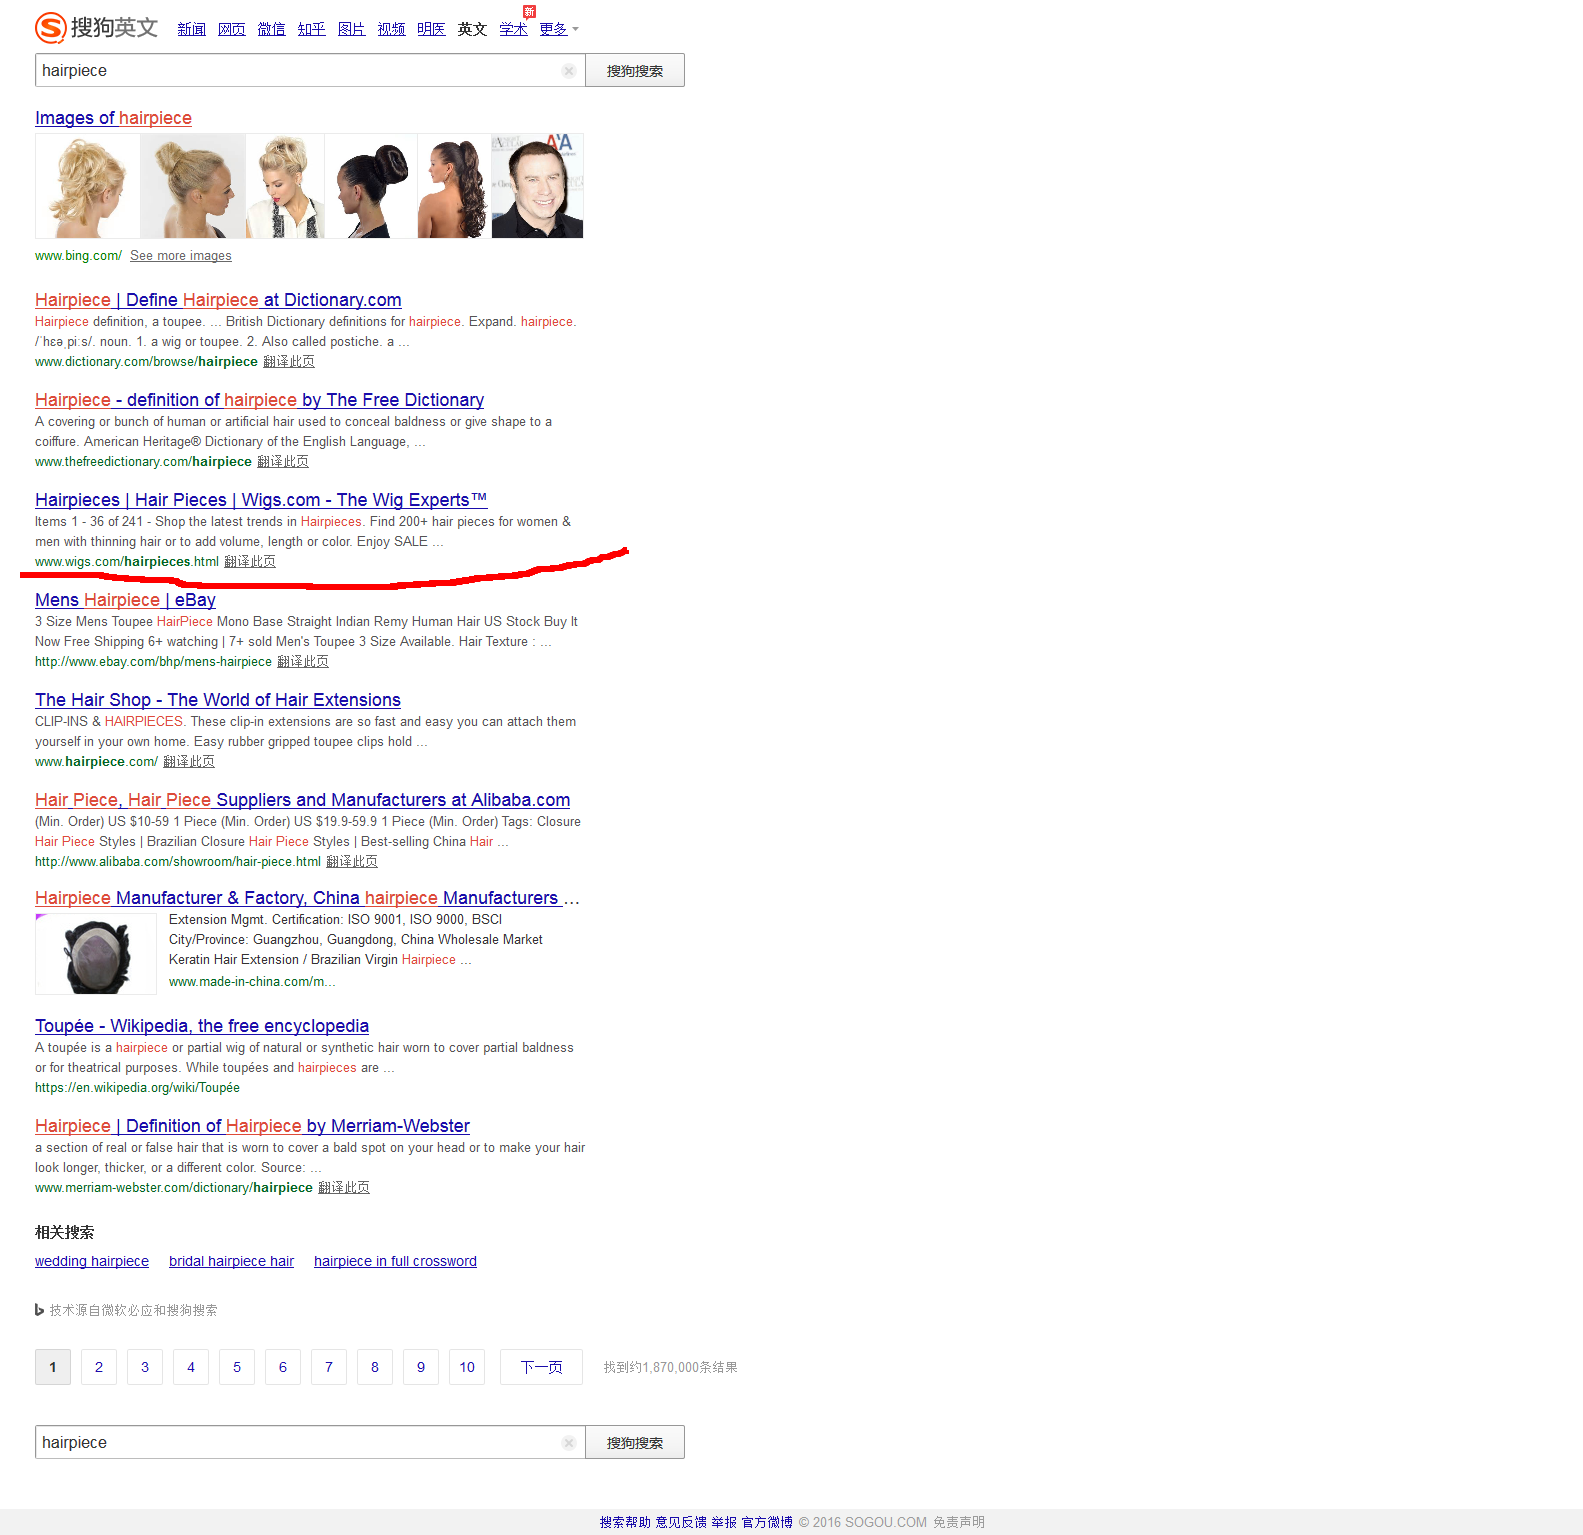This screenshot has width=1583, height=1535.
Task: Open the Mens Hairpiece eBay result
Action: 125,600
